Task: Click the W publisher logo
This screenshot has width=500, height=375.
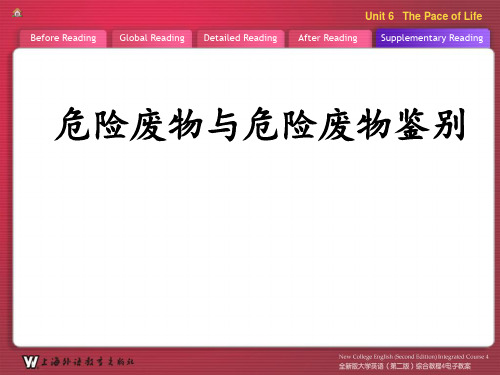Action: click(30, 362)
